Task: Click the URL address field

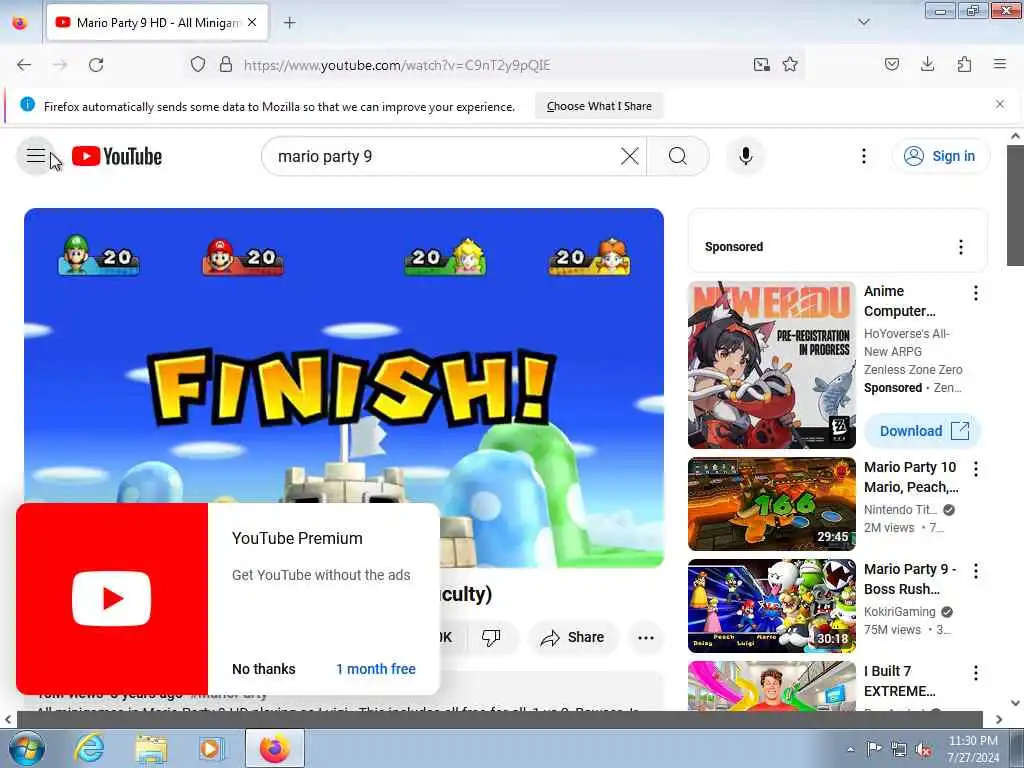Action: (493, 65)
